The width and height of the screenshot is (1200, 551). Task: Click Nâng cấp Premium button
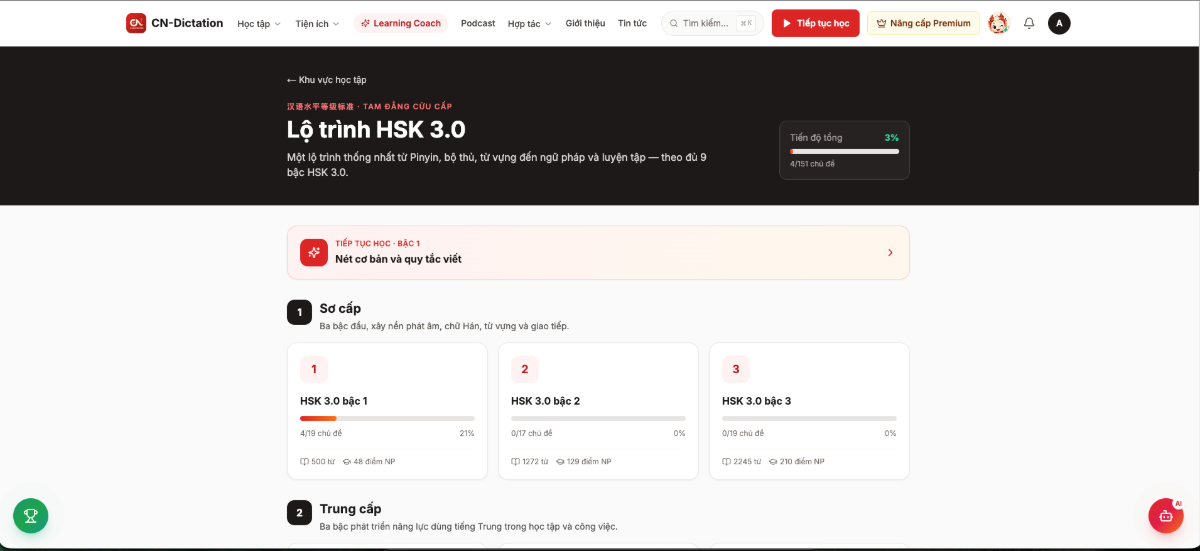point(923,23)
